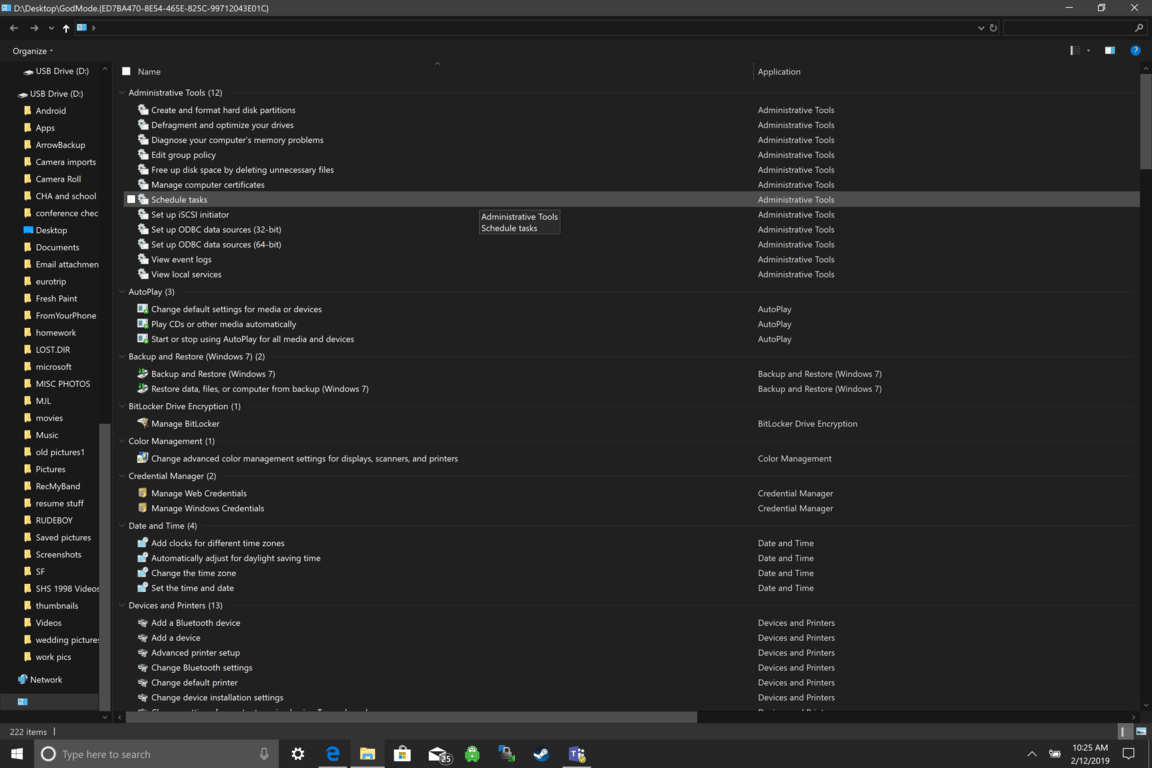The height and width of the screenshot is (768, 1152).
Task: Switch to large icons view in status bar
Action: click(x=1141, y=732)
